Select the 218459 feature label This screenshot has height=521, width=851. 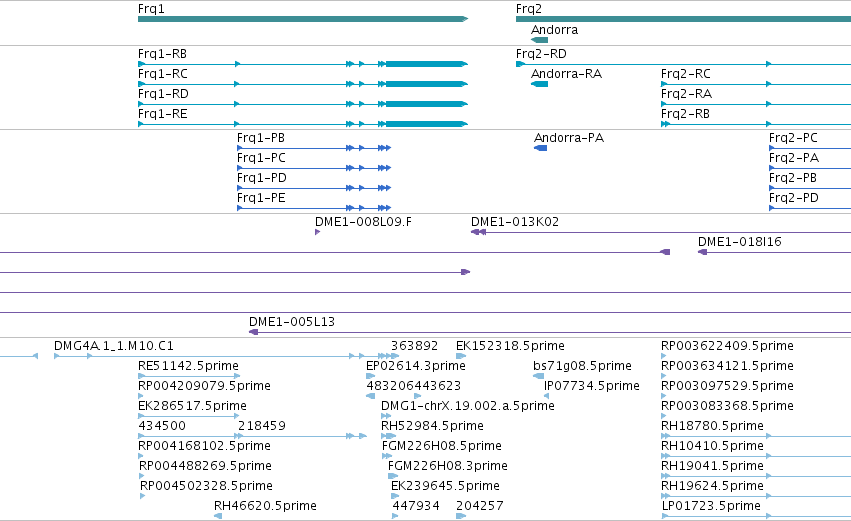[262, 426]
